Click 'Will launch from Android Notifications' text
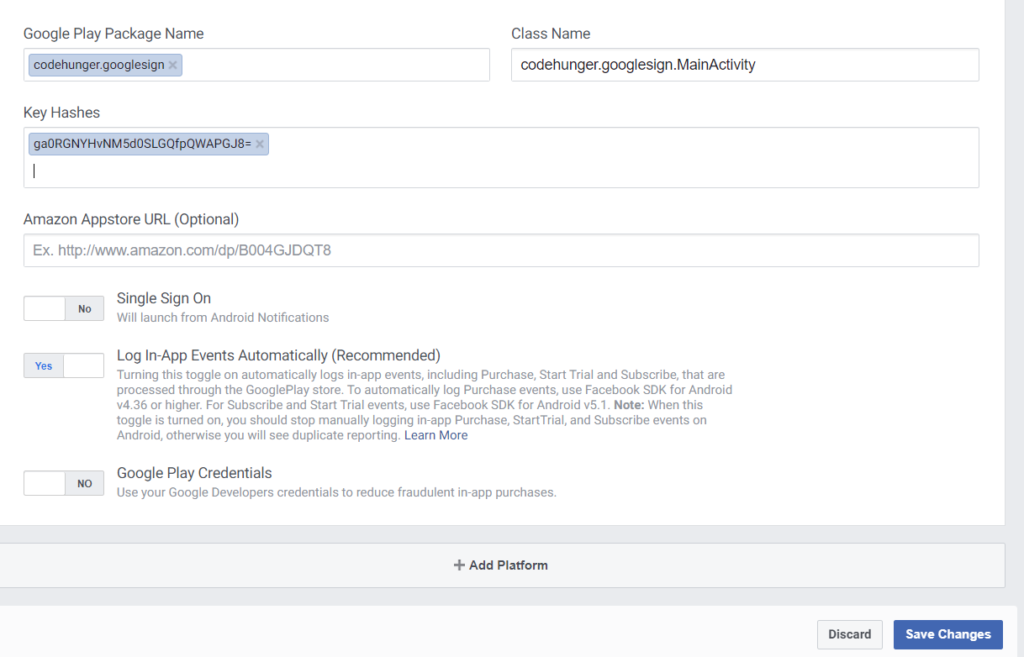Image resolution: width=1024 pixels, height=657 pixels. pos(223,318)
